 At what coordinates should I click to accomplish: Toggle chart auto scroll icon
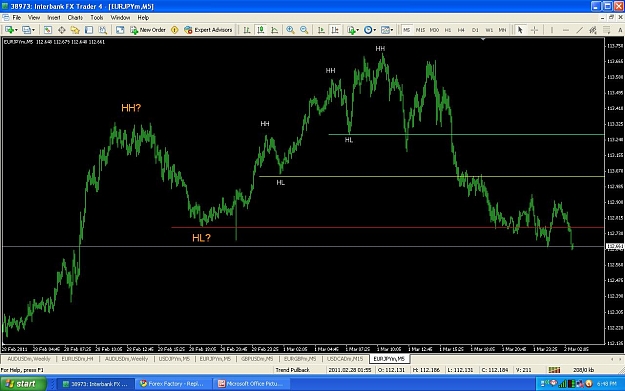pos(321,30)
